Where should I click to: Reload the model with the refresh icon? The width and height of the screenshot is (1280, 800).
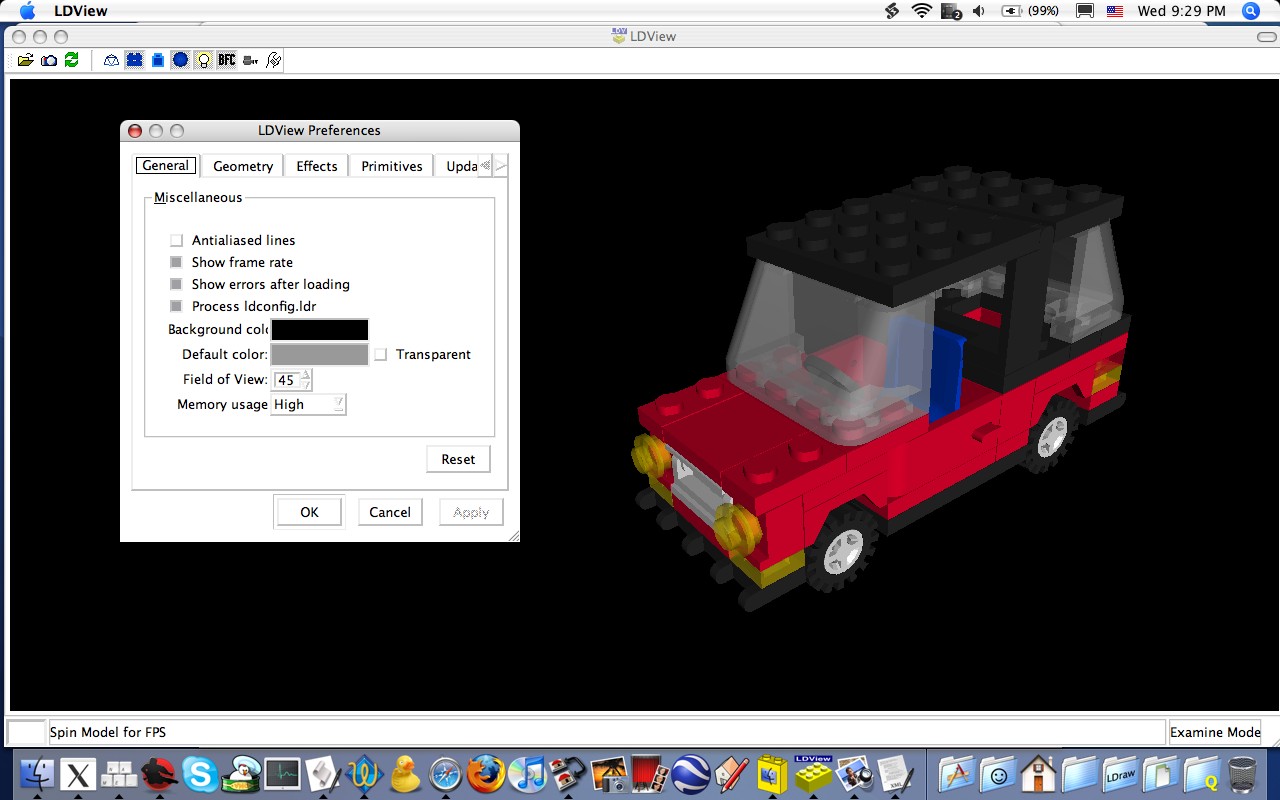pyautogui.click(x=71, y=59)
